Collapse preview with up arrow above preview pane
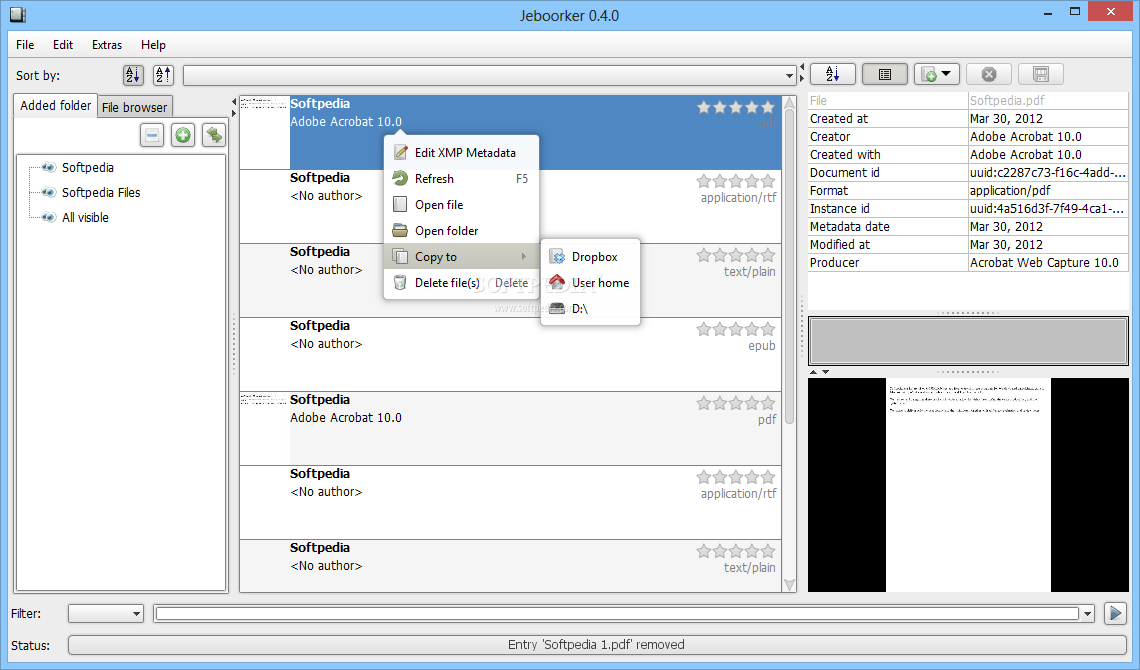 (x=814, y=372)
